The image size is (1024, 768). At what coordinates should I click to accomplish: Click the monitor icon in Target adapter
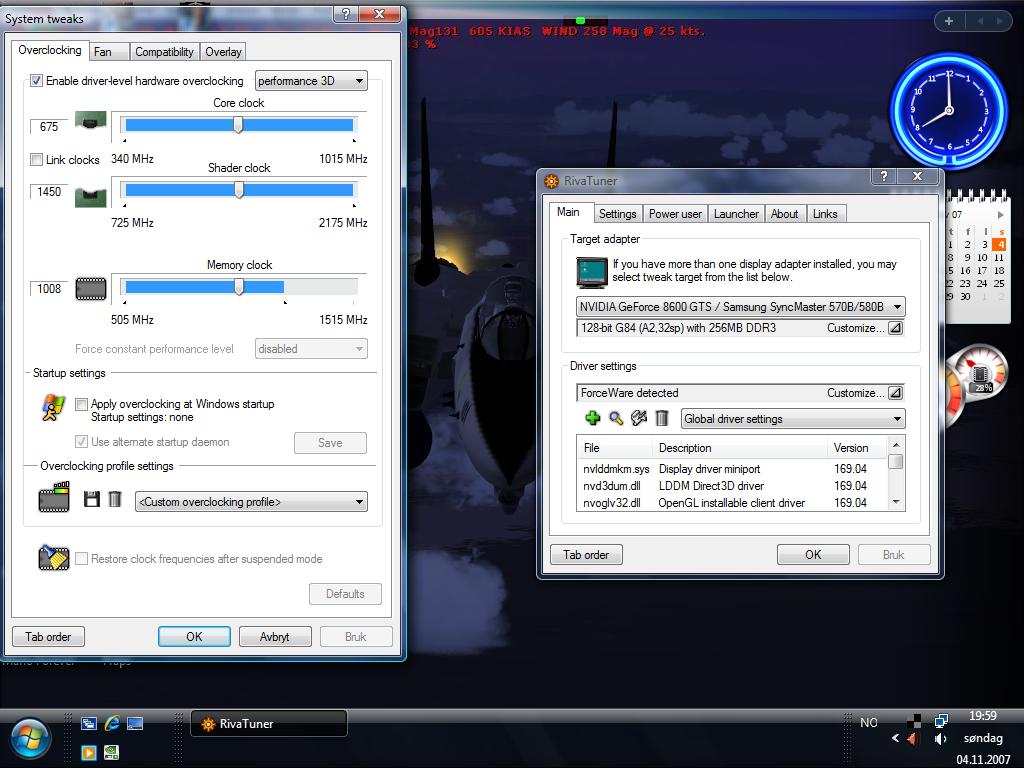coord(592,272)
